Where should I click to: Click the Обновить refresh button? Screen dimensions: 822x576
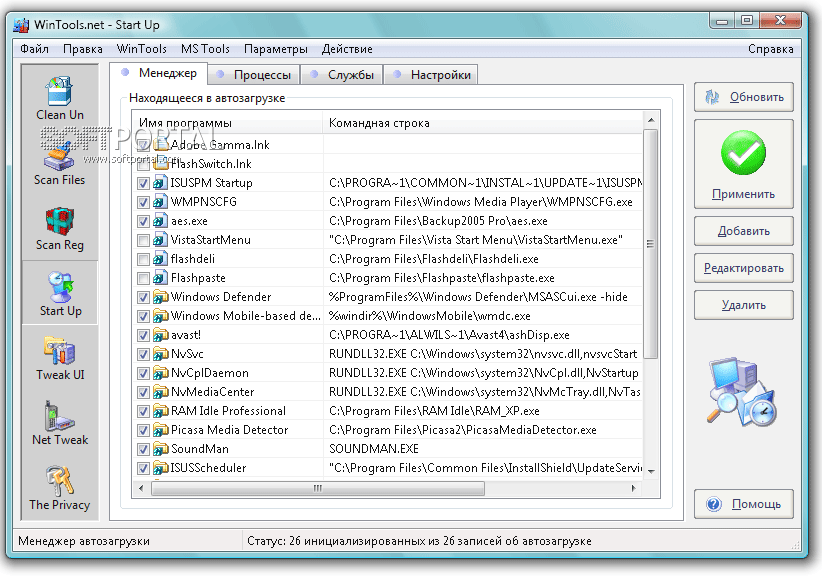pyautogui.click(x=743, y=97)
